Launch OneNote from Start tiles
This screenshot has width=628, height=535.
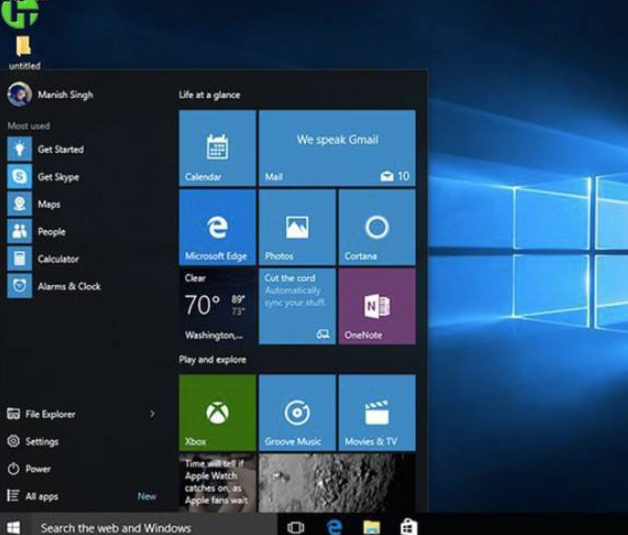click(x=376, y=306)
